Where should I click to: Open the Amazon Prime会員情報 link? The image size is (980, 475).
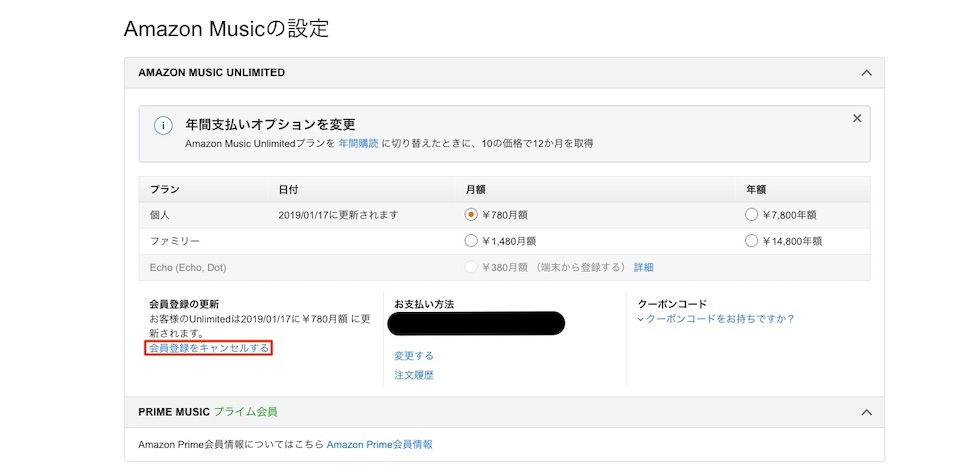(379, 445)
